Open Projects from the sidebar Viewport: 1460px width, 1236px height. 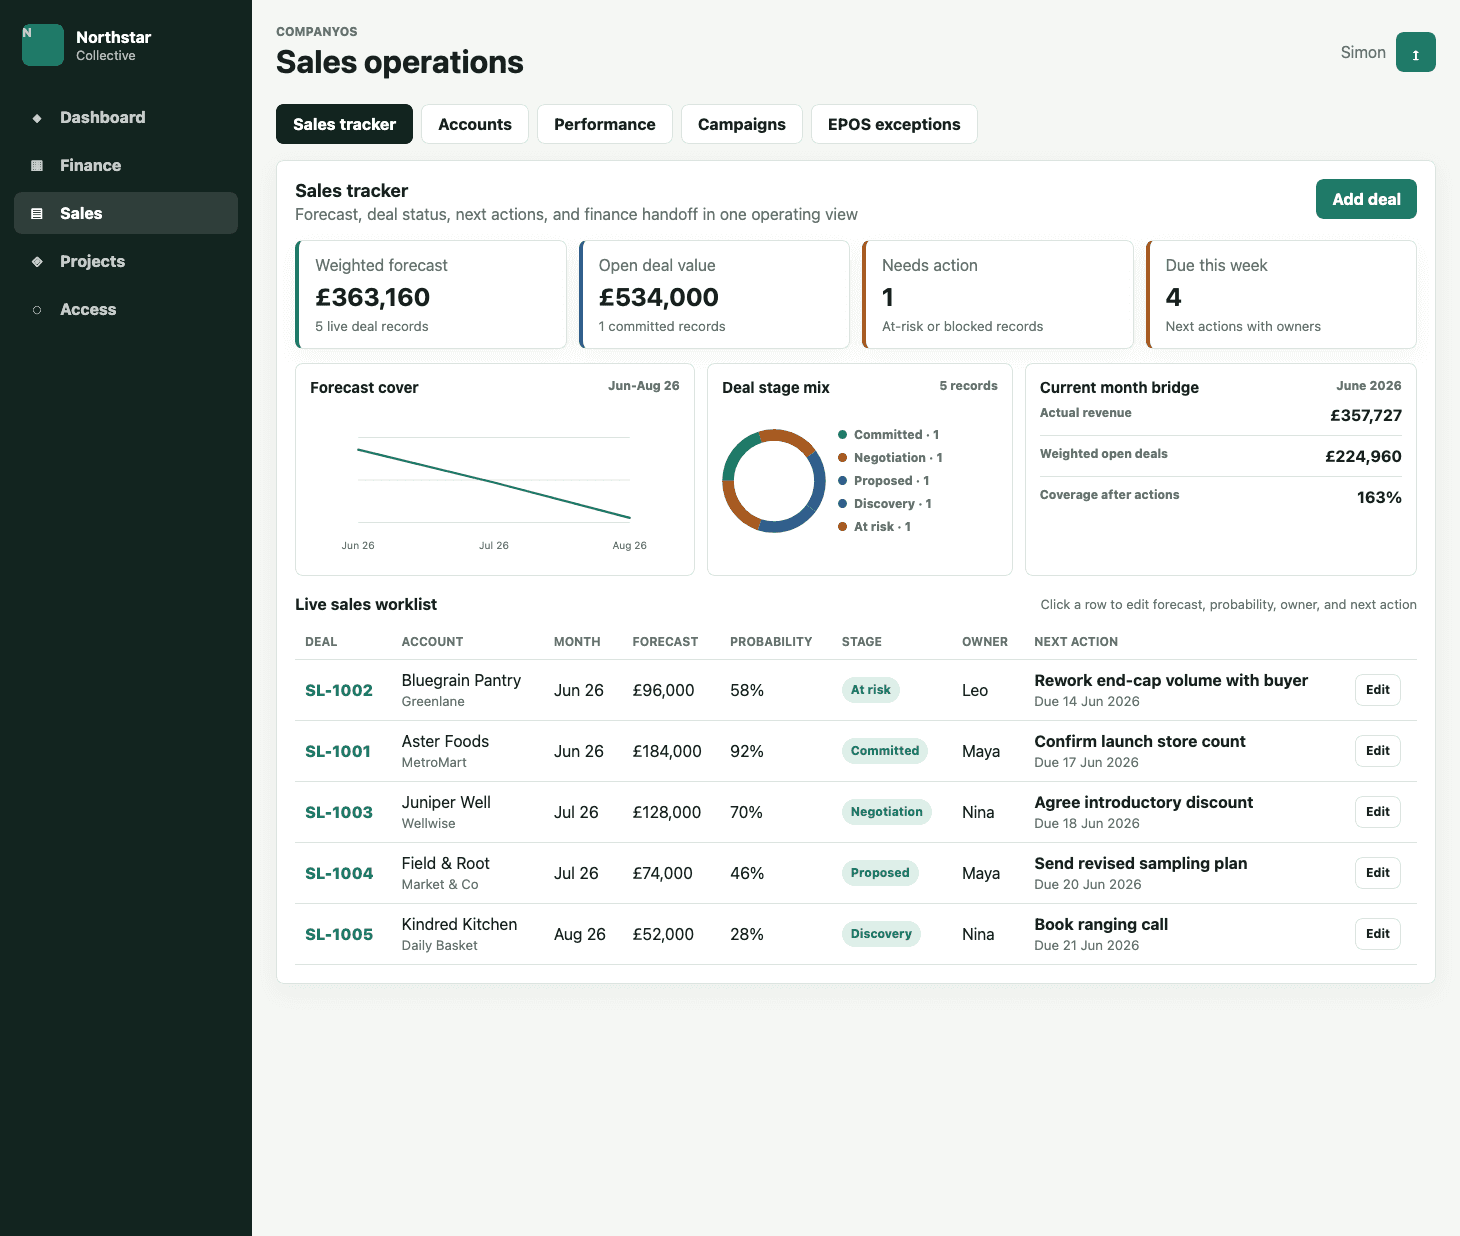126,261
